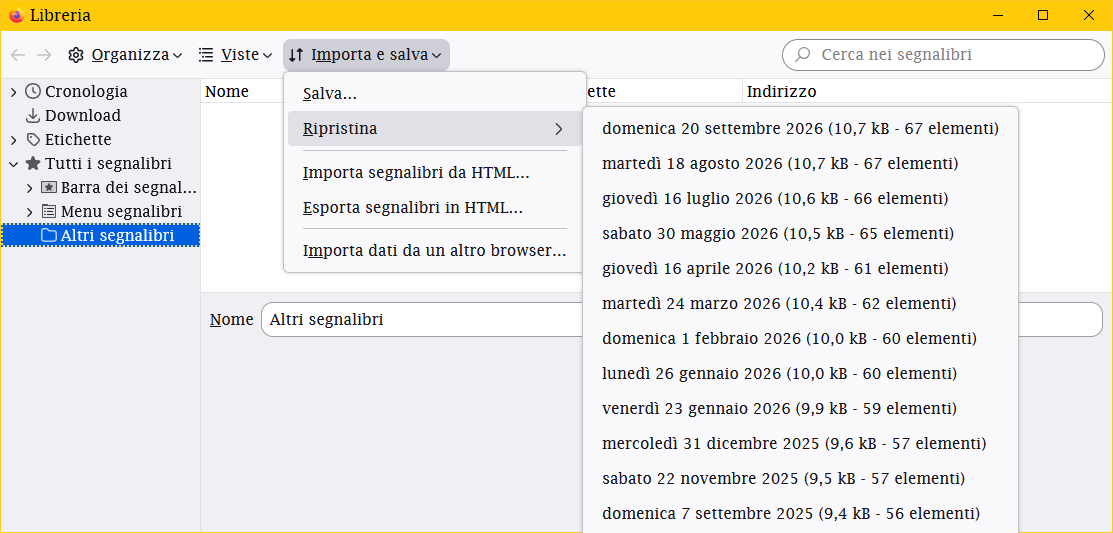Restore backup of martedì 18 agosto 2026
Screen dimensions: 1113x533
point(800,163)
